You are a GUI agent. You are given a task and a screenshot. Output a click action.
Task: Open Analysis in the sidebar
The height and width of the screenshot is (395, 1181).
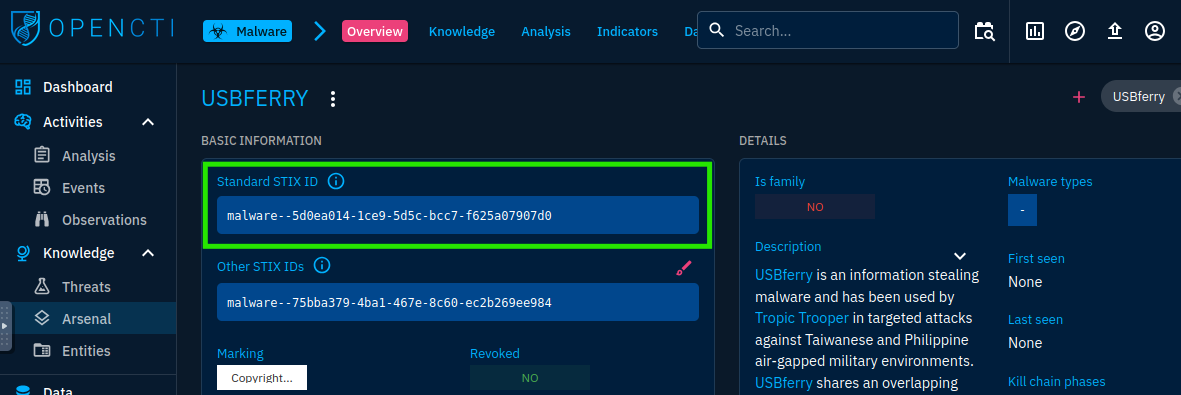[x=88, y=156]
